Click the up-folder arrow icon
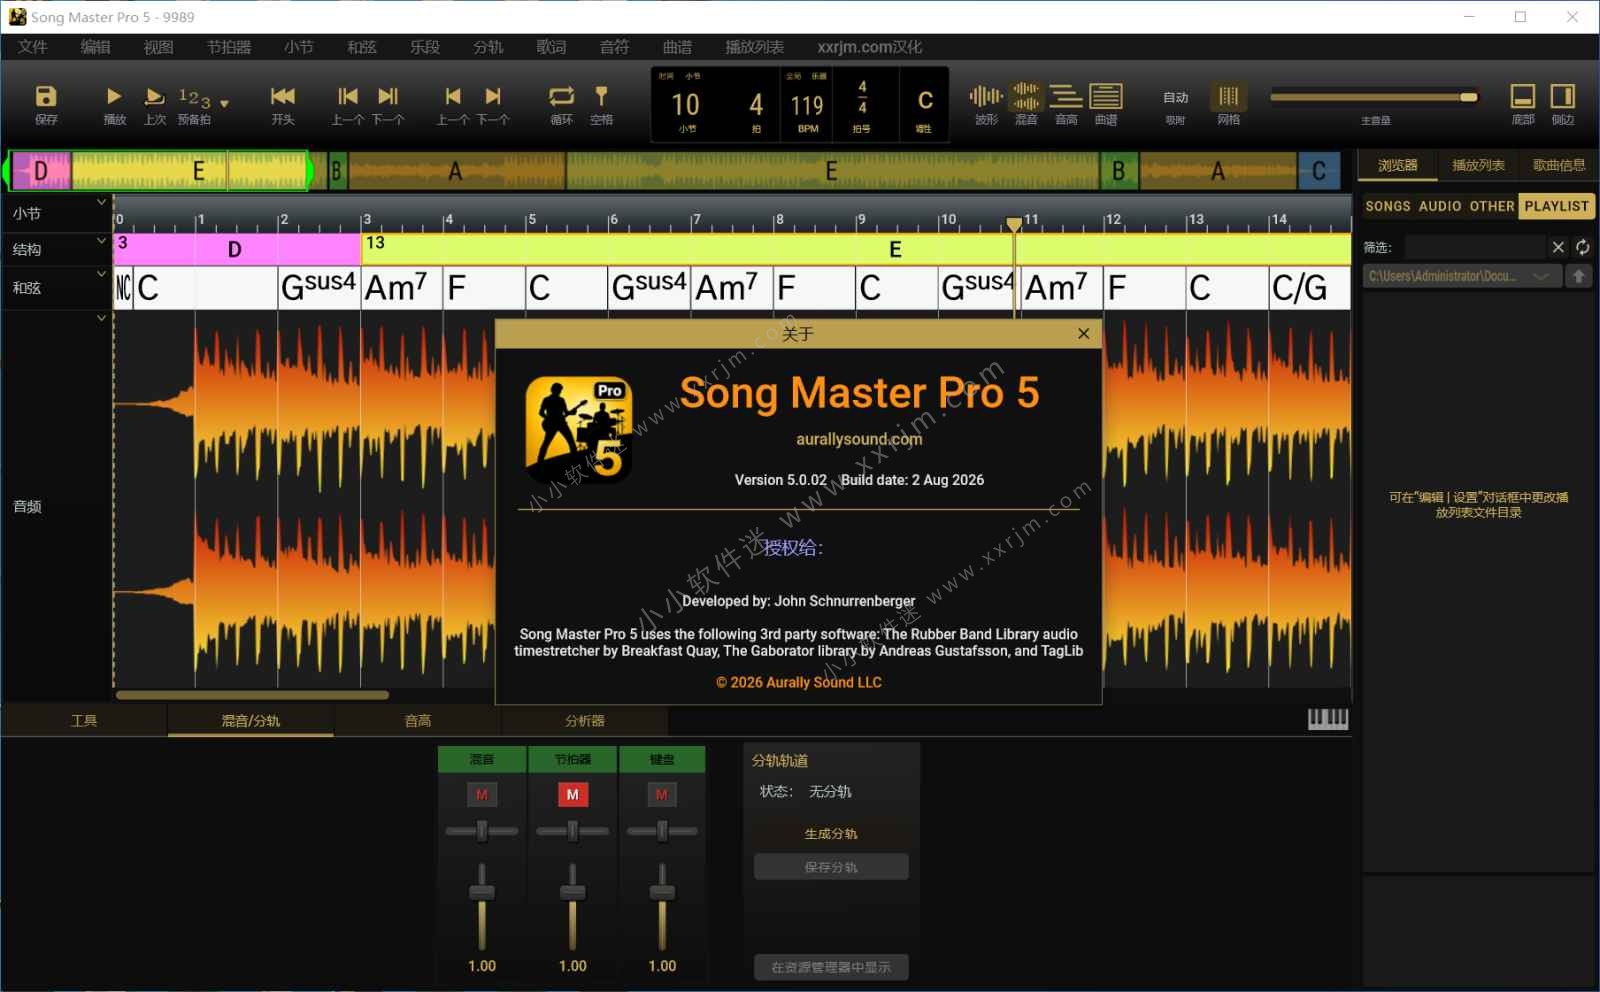 pyautogui.click(x=1579, y=276)
